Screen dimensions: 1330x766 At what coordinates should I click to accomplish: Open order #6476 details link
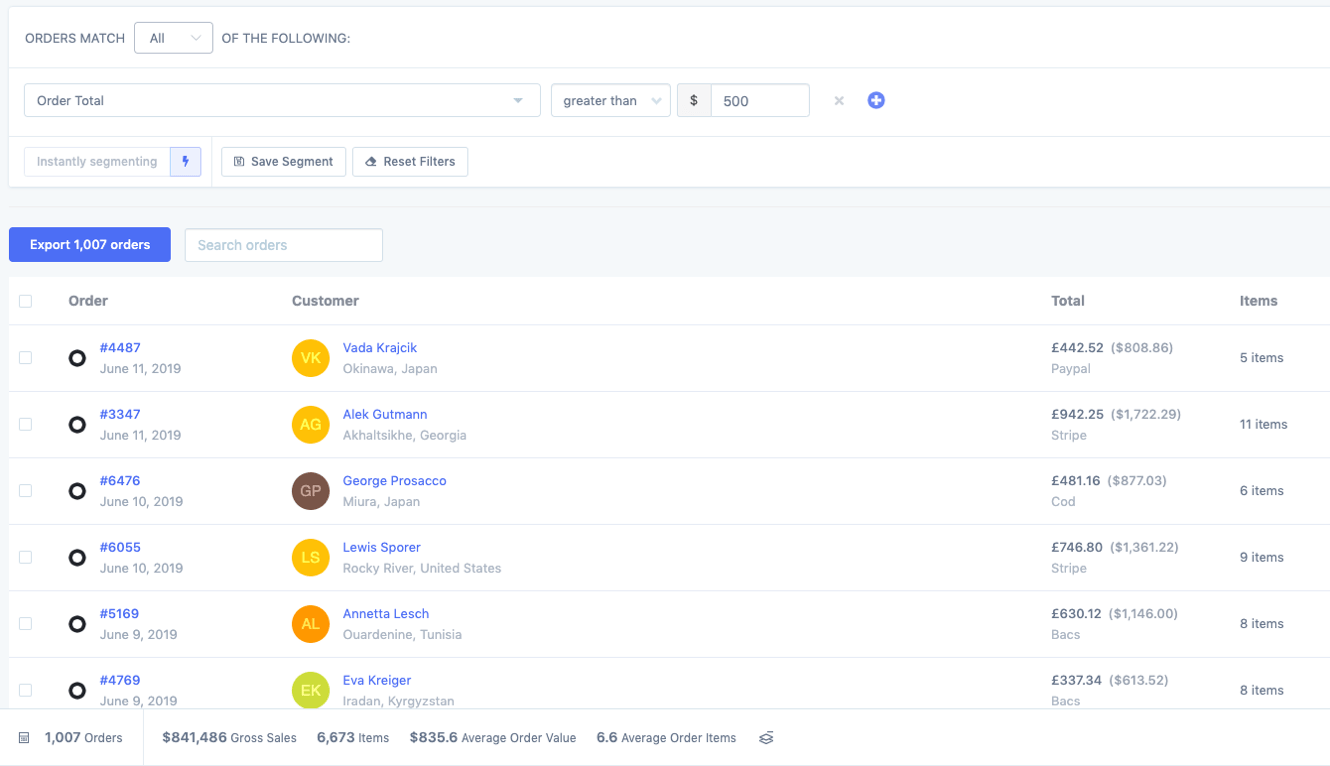coord(120,480)
